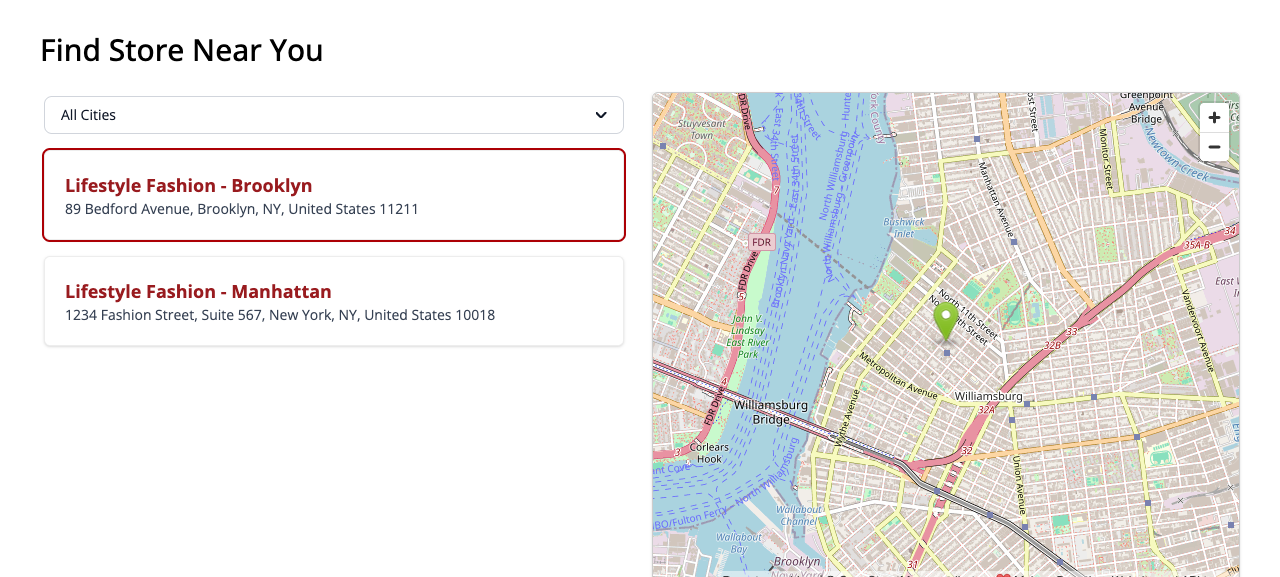Click the John V. Lindsay East River Park label

point(747,336)
